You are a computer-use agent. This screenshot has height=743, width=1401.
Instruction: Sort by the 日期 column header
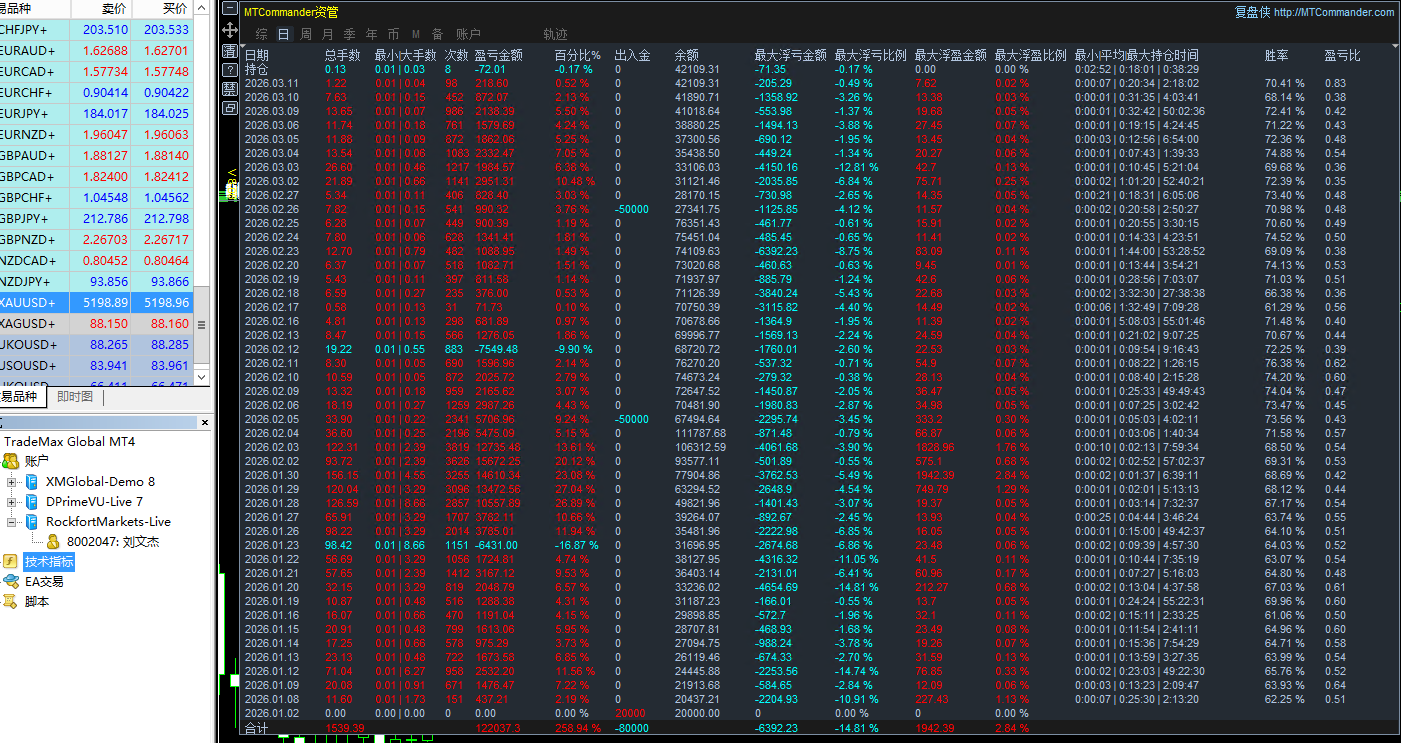pyautogui.click(x=257, y=55)
